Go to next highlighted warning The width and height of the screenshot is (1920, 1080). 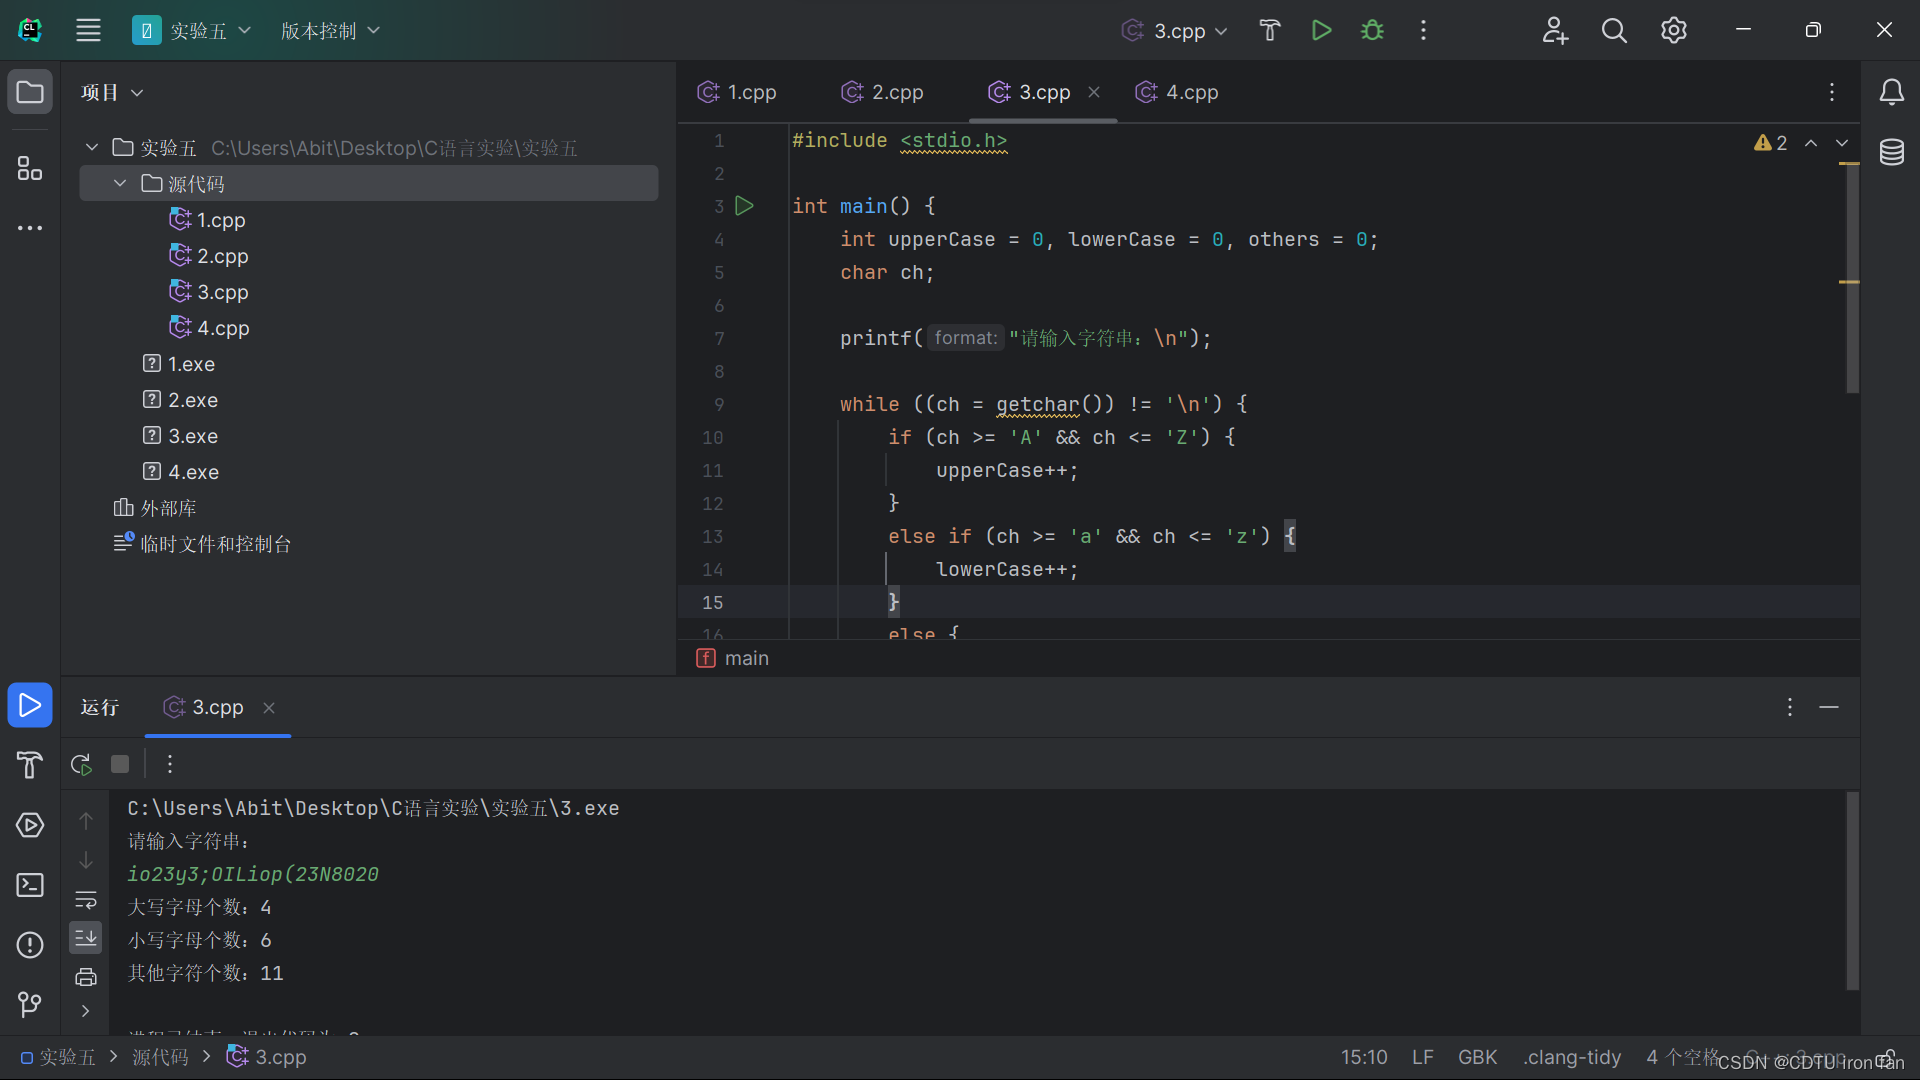pyautogui.click(x=1842, y=143)
